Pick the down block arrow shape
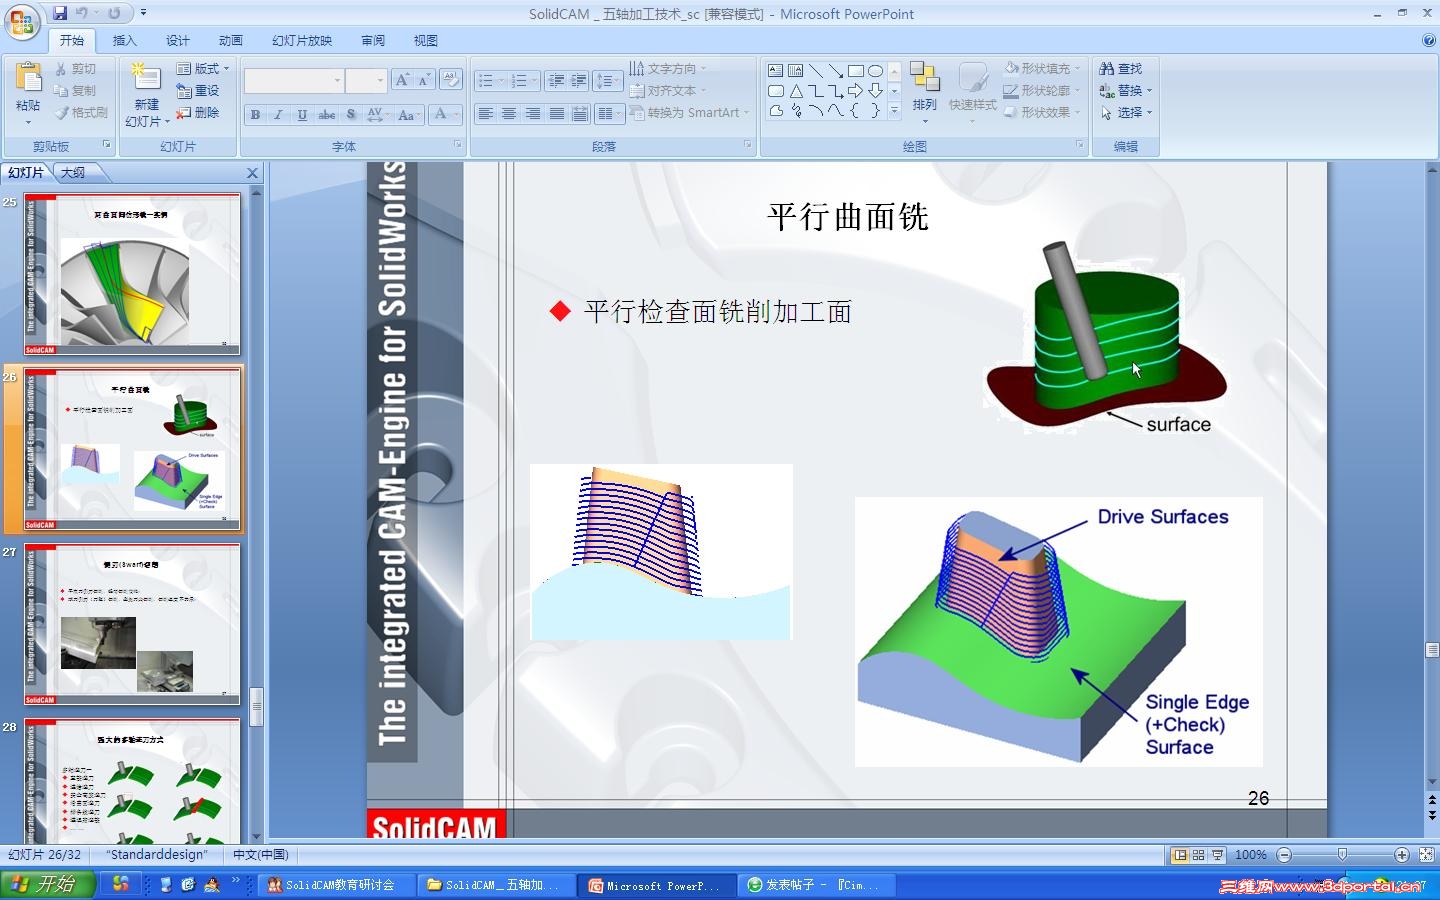Image resolution: width=1440 pixels, height=900 pixels. click(876, 91)
